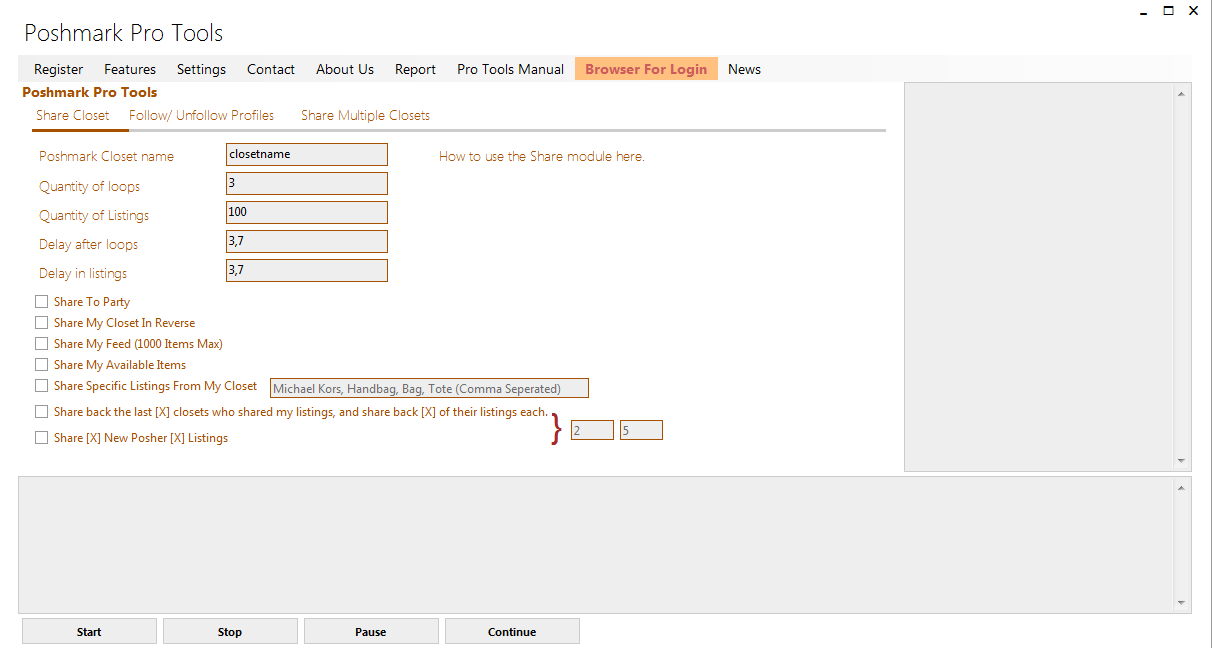
Task: Click the Start button
Action: [89, 631]
